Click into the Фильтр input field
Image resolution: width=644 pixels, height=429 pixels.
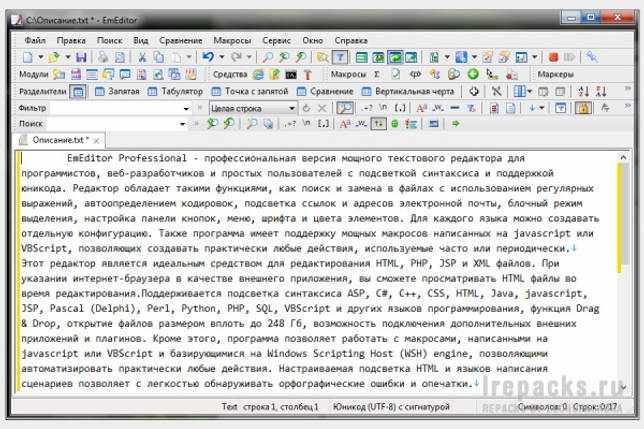click(x=115, y=108)
